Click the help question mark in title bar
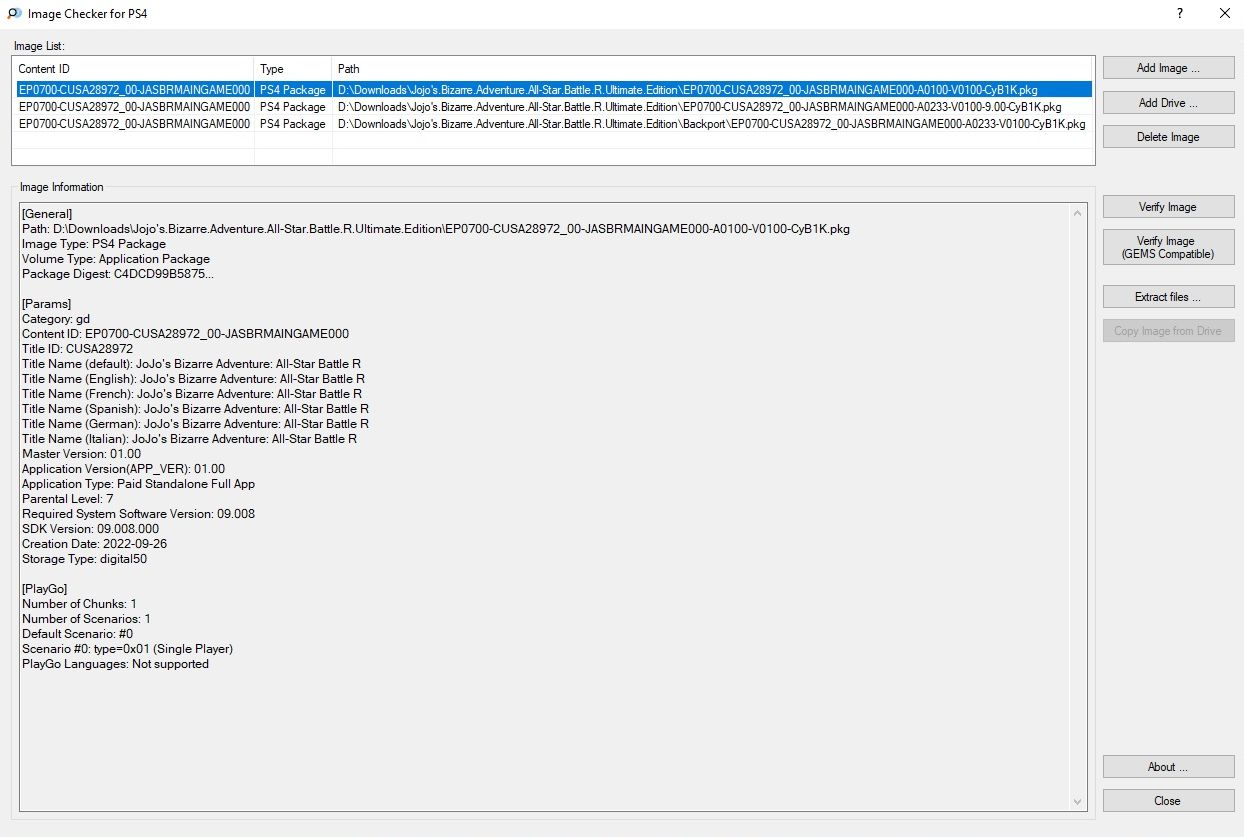This screenshot has width=1244, height=837. 1180,14
